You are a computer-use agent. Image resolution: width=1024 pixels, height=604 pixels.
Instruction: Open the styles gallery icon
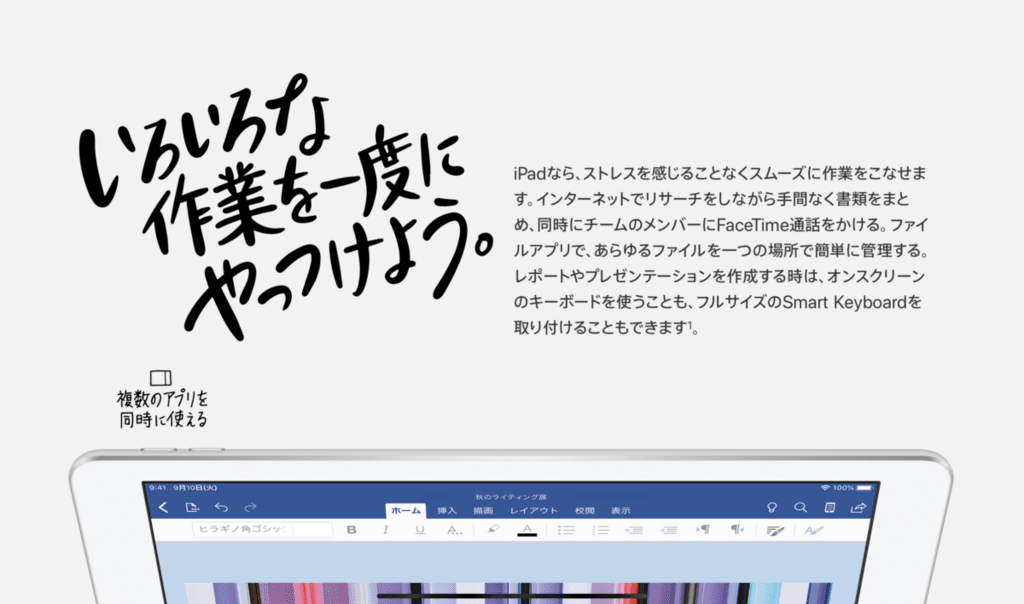pos(775,530)
